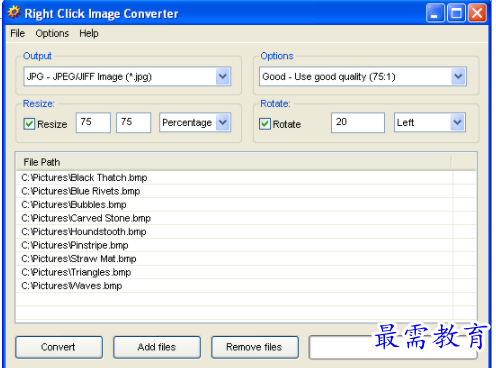Click the Convert button

59,347
